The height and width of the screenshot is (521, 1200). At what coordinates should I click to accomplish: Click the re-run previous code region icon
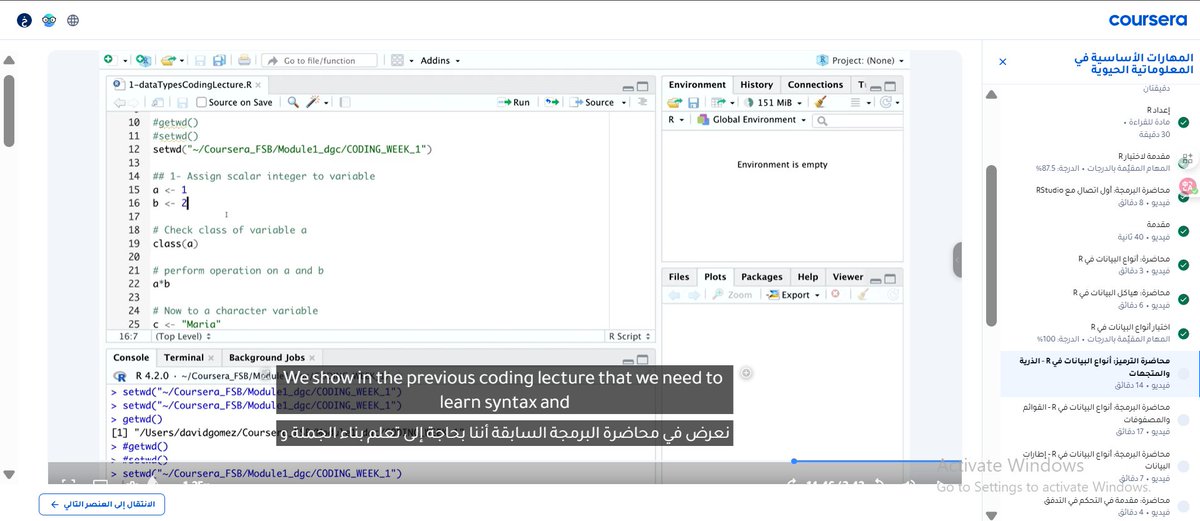pyautogui.click(x=550, y=102)
